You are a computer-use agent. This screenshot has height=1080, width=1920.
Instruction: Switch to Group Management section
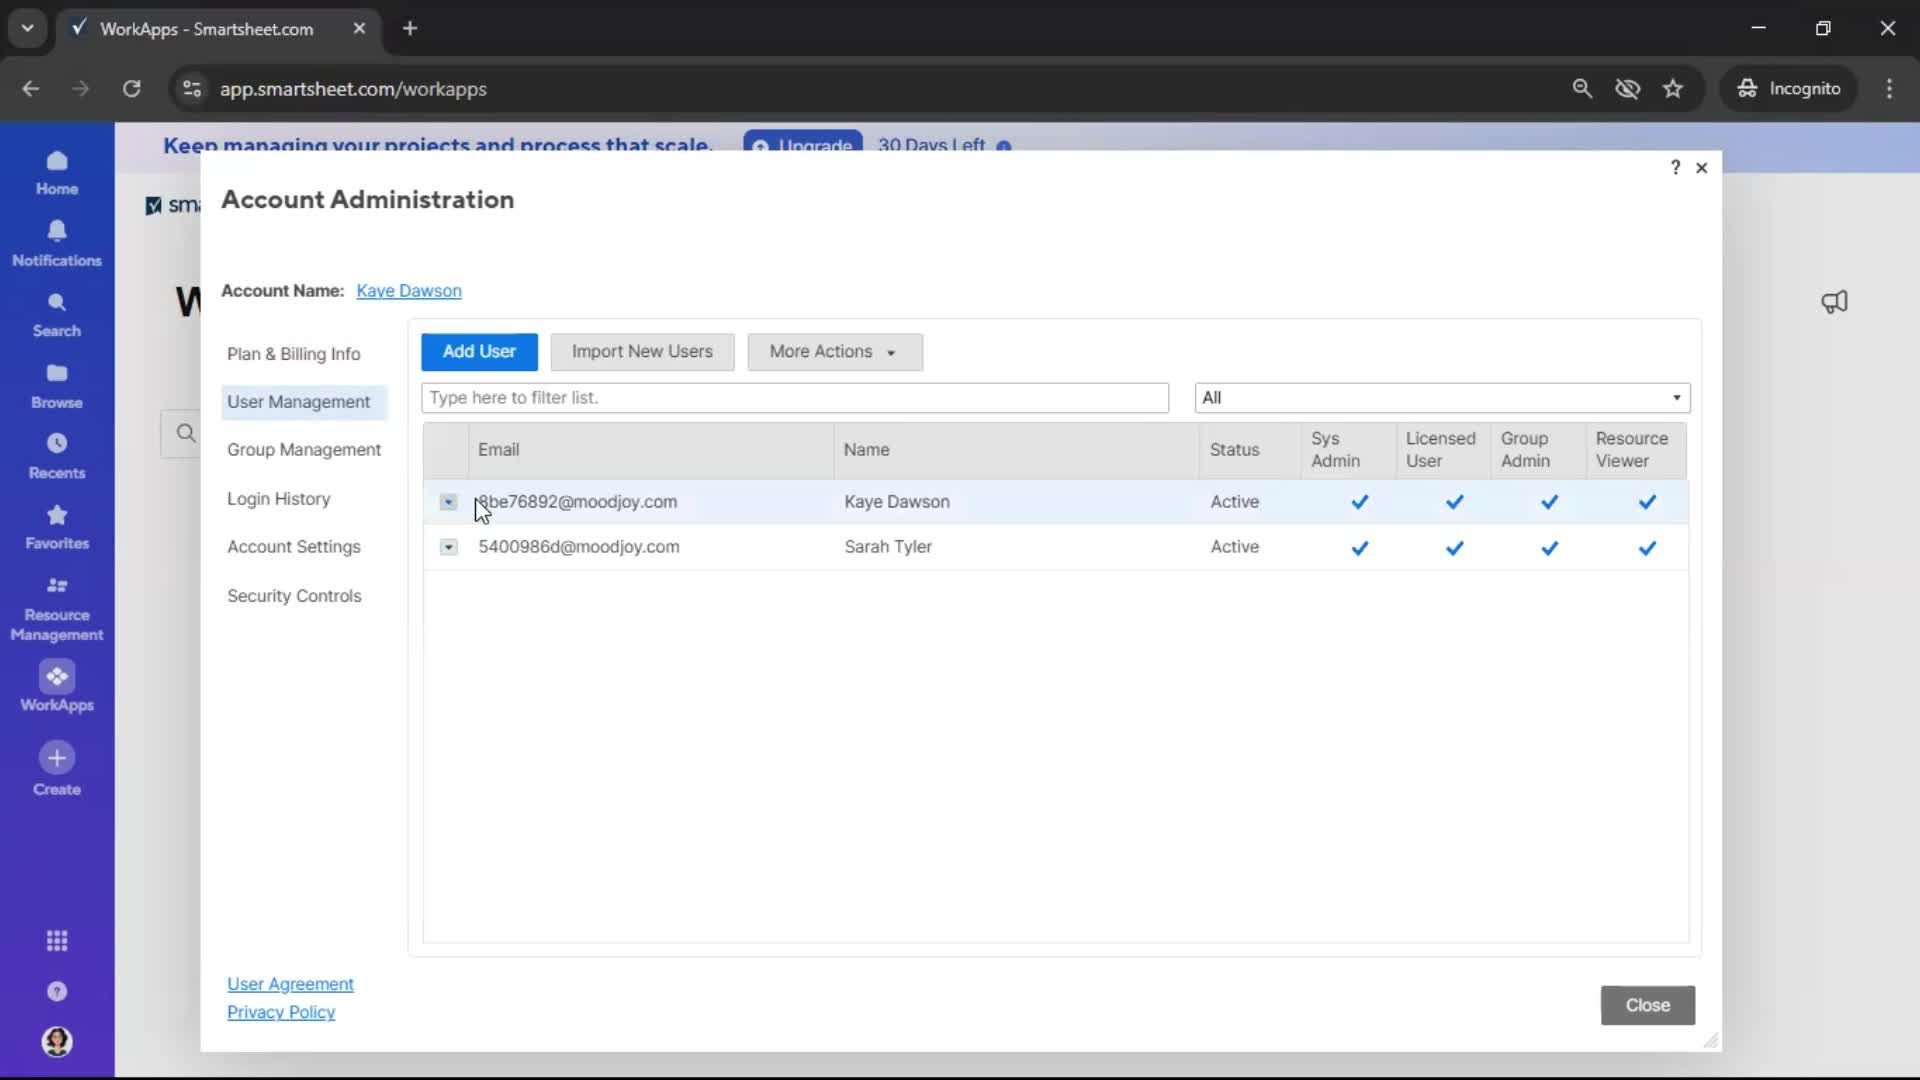303,450
